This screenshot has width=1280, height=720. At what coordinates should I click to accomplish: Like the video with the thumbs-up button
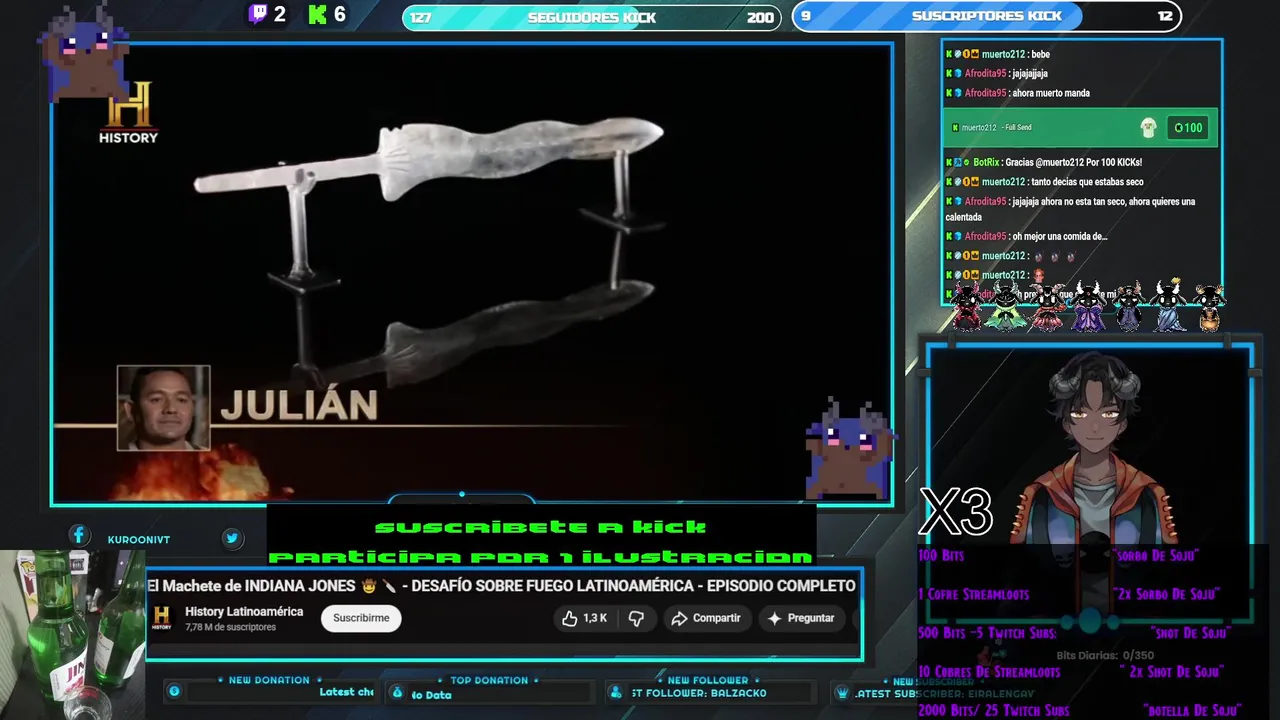click(x=585, y=618)
